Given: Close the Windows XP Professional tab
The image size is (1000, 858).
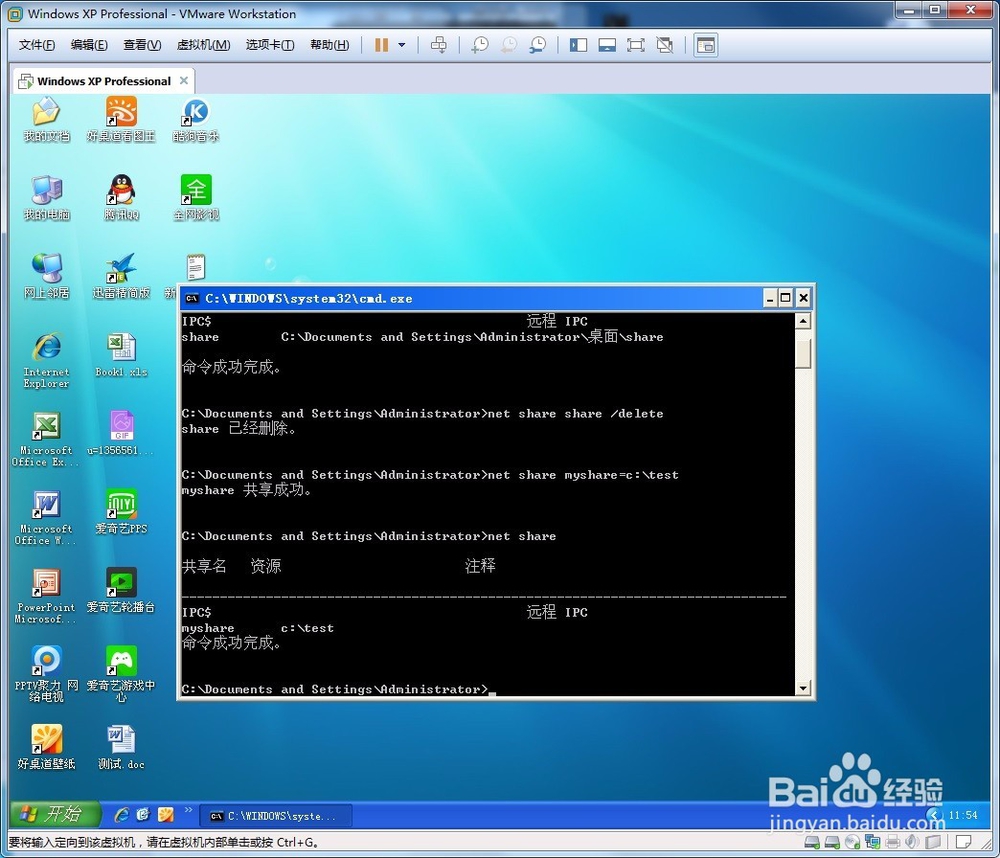Looking at the screenshot, I should click(184, 80).
